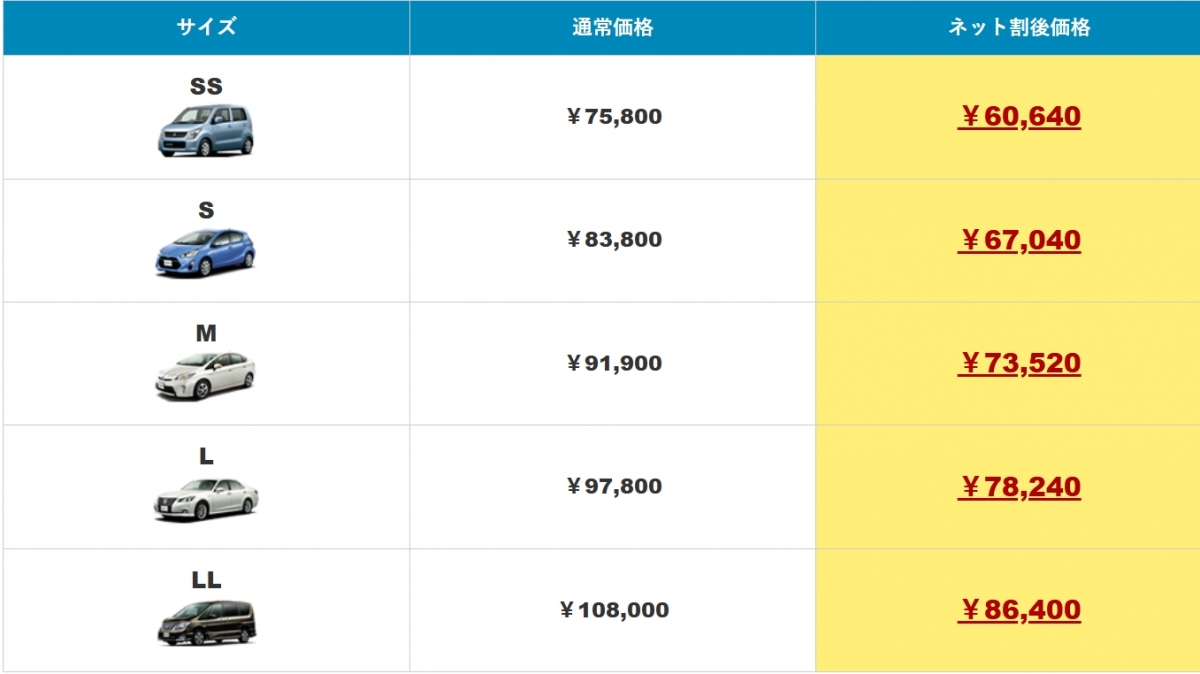Click the regular price ¥97,800

click(x=613, y=487)
